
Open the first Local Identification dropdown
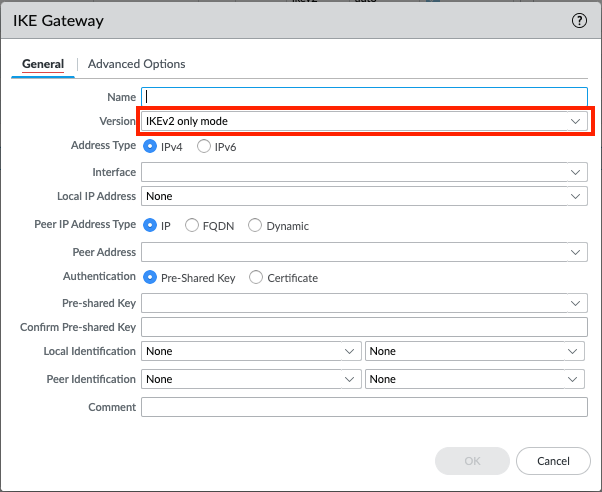[x=251, y=351]
